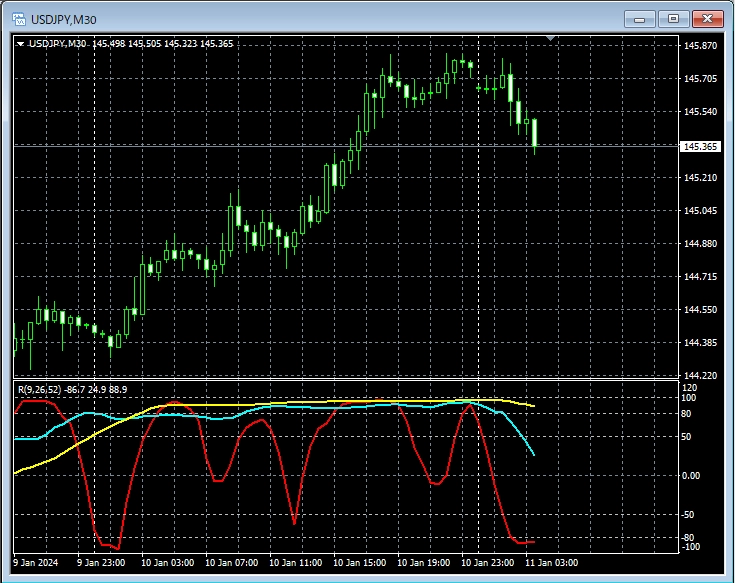The image size is (736, 583).
Task: Click the 145.870 price scale label
Action: (x=700, y=46)
